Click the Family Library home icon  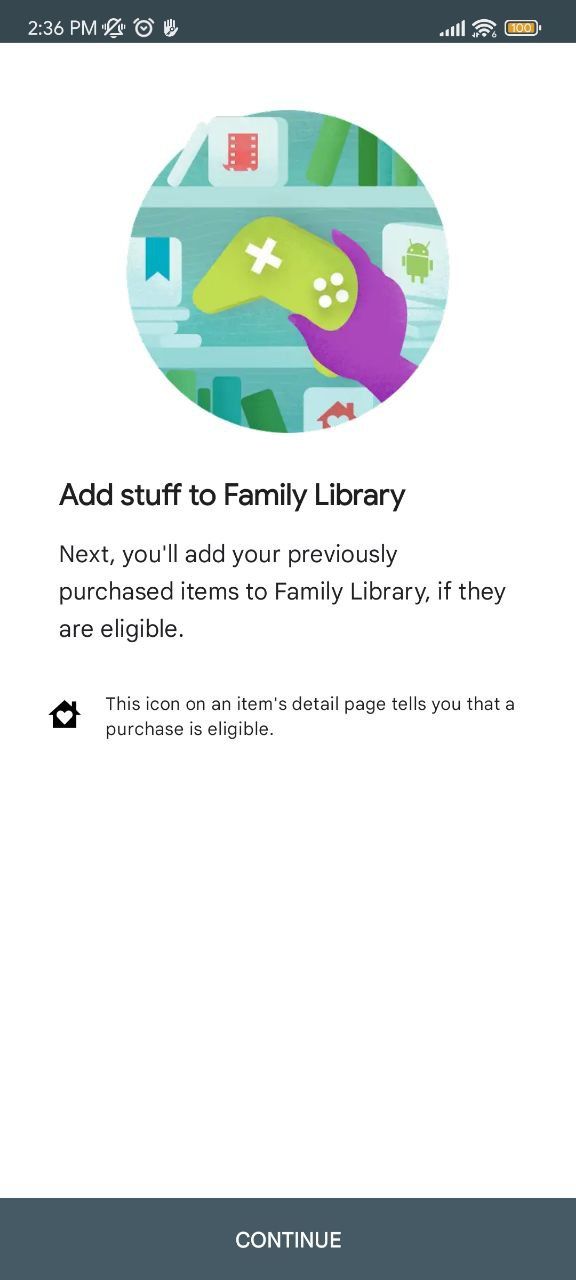64,713
